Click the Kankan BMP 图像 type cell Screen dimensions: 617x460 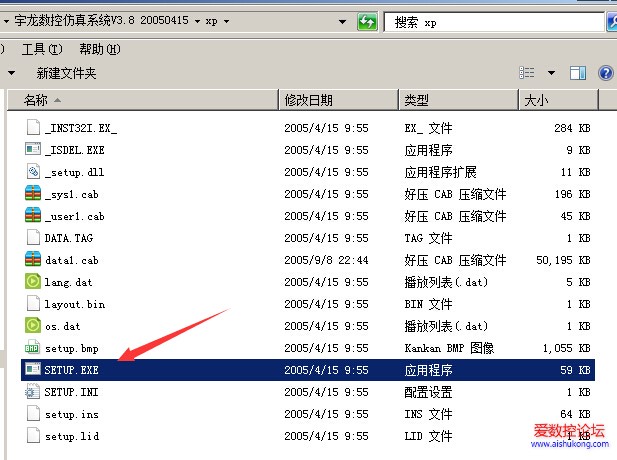[449, 348]
